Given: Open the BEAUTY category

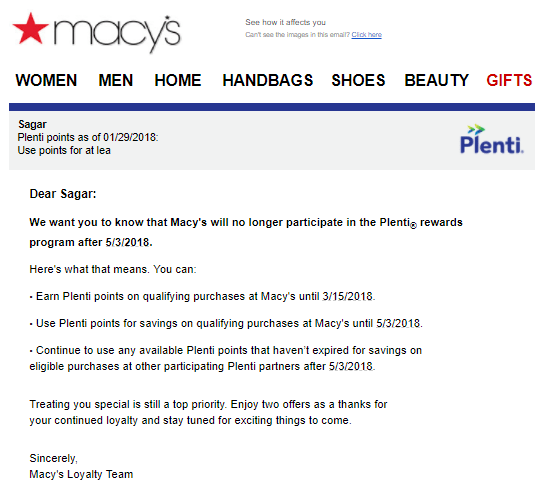Looking at the screenshot, I should [436, 80].
